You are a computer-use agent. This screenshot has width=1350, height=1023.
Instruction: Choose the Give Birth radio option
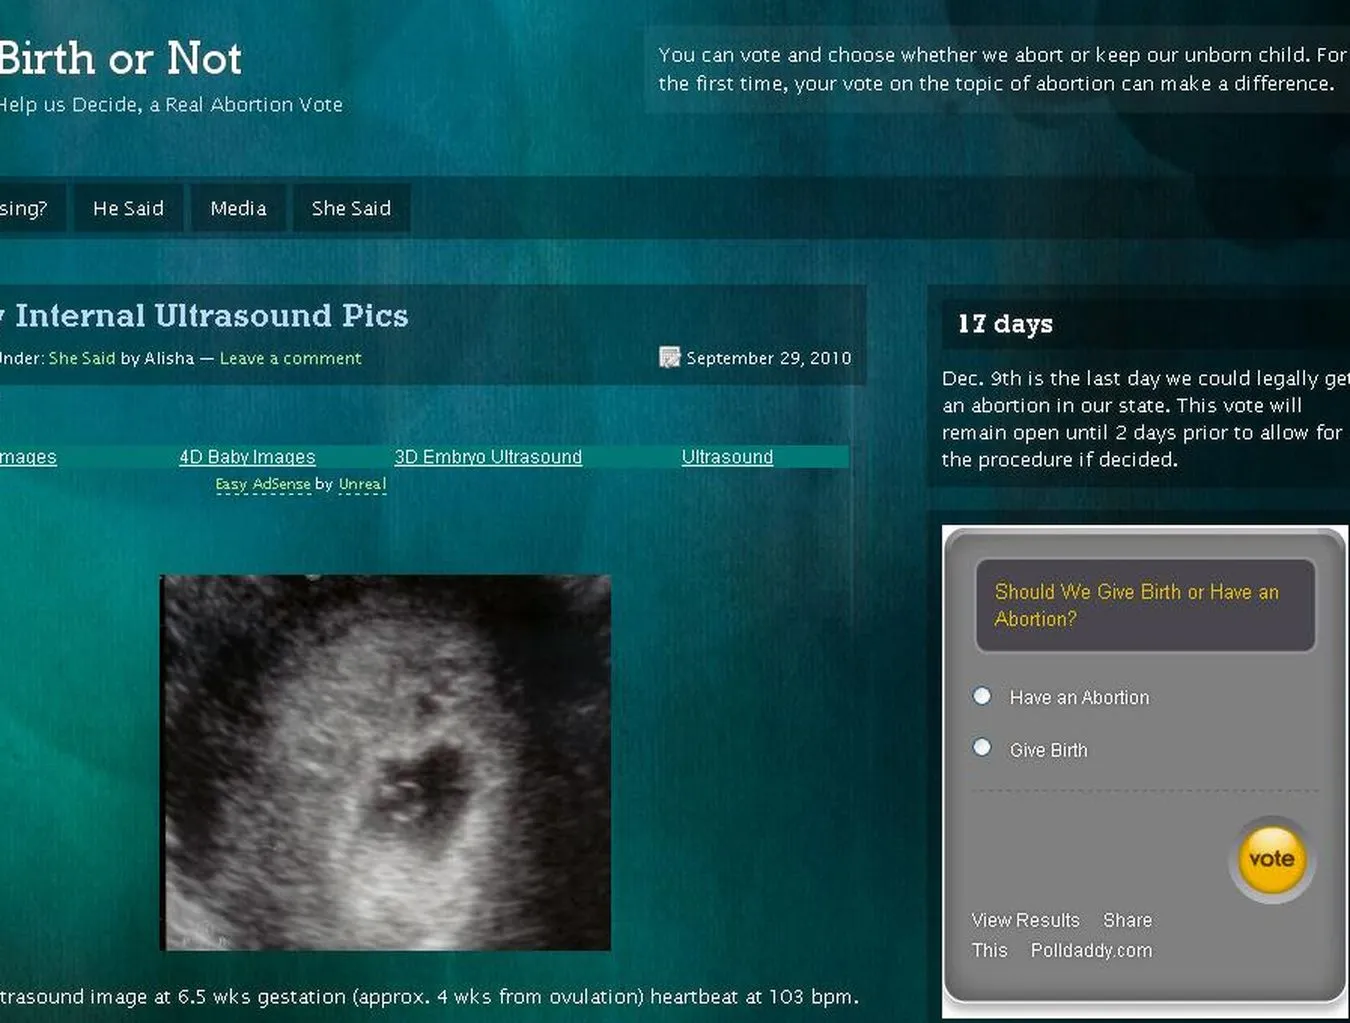click(982, 748)
